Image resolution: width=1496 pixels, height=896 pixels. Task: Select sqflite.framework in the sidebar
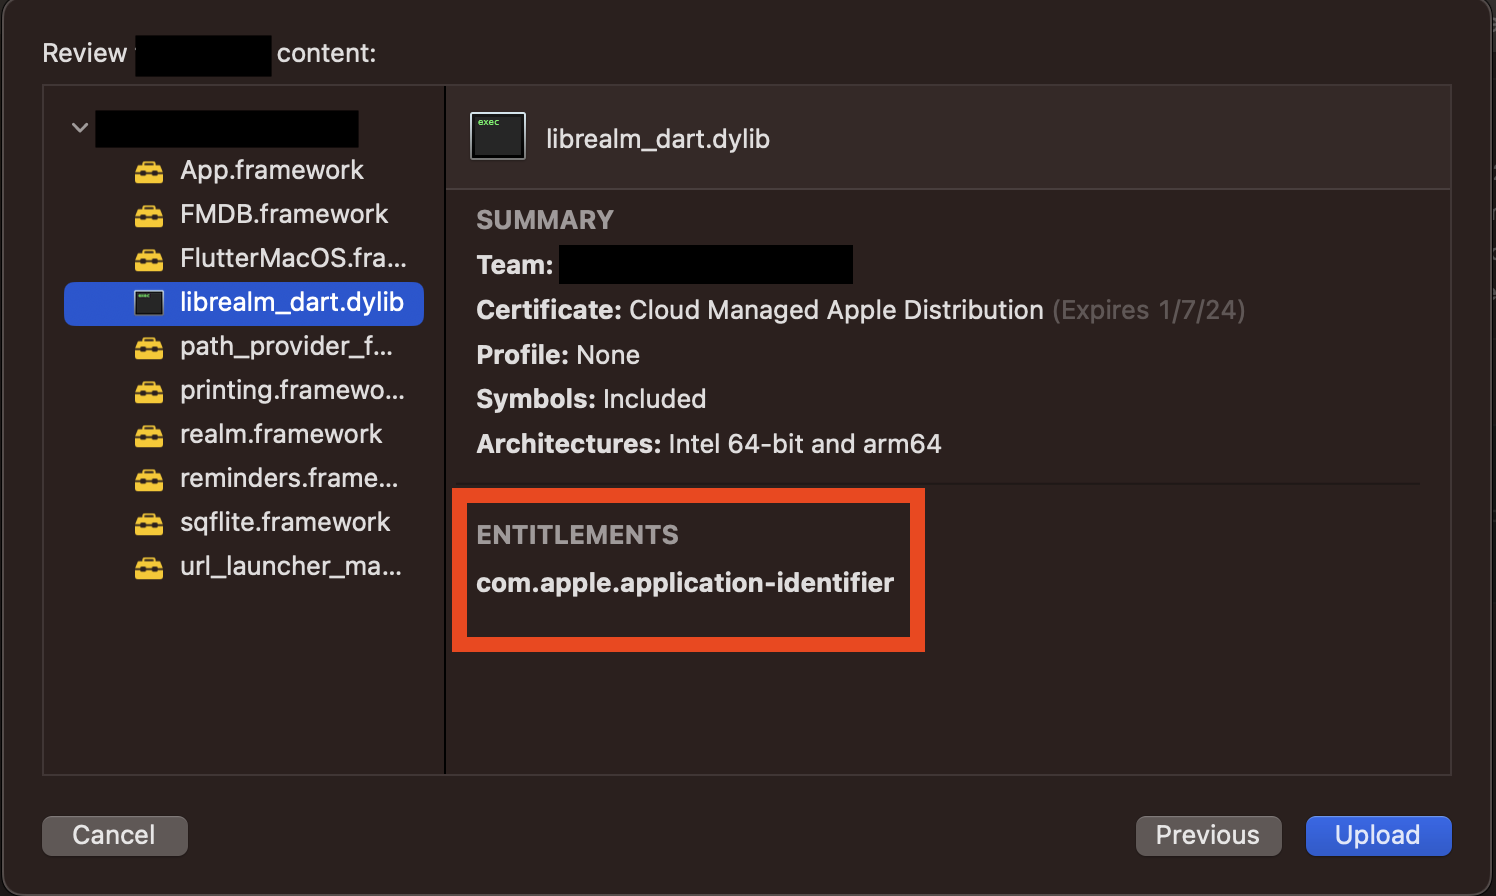point(284,521)
